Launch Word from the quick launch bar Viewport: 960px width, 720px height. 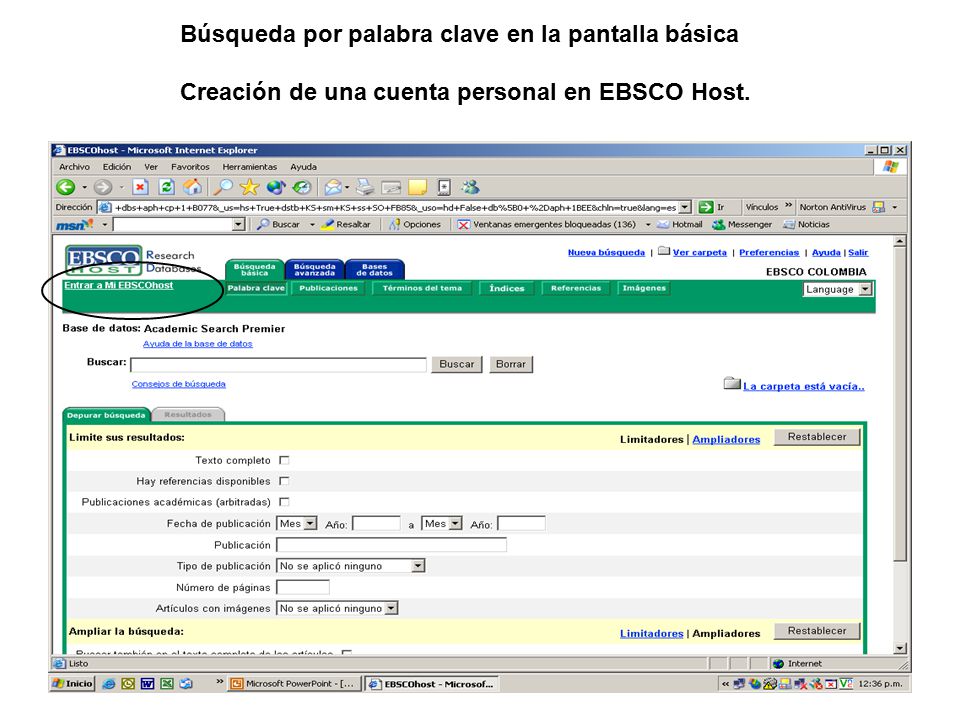point(148,684)
